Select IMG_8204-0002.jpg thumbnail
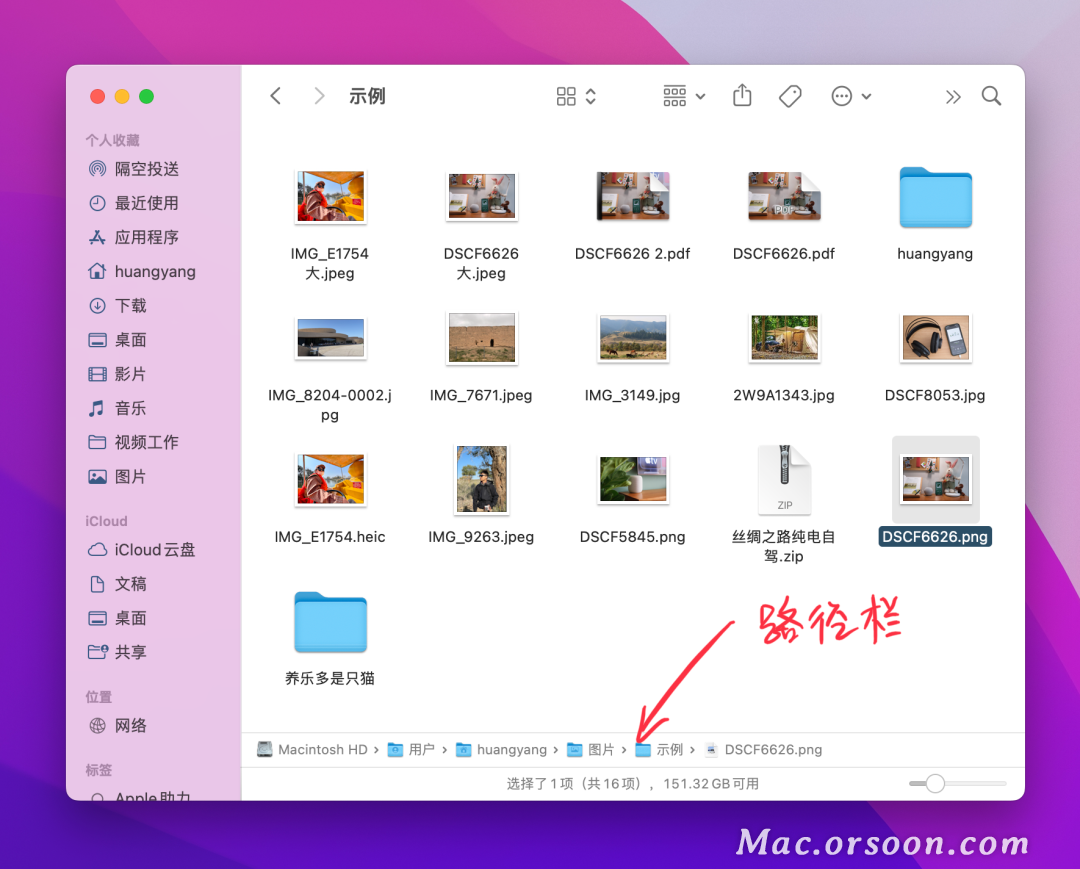The width and height of the screenshot is (1080, 869). (330, 338)
